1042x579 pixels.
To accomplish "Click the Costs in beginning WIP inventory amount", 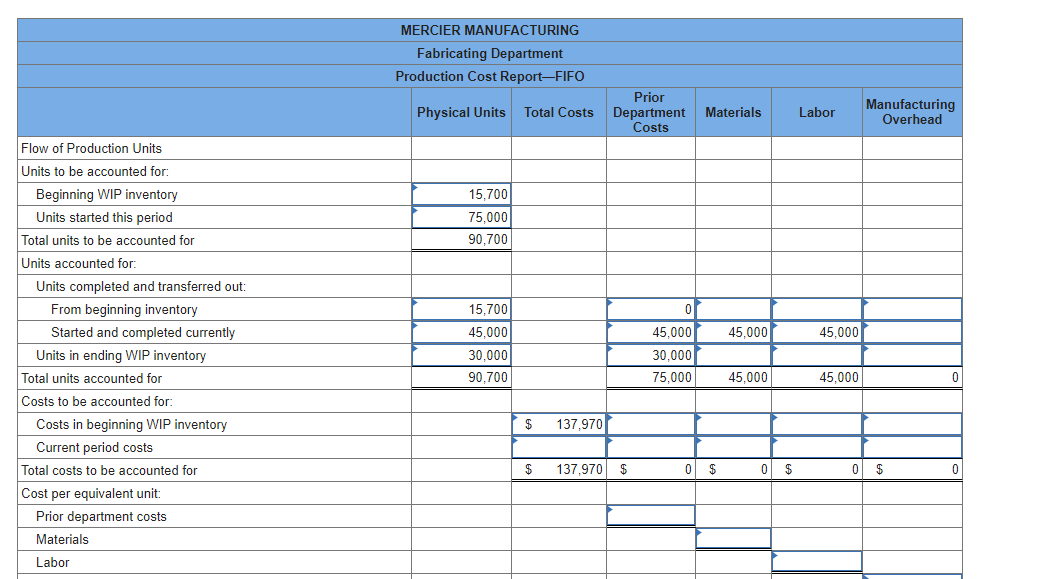I will click(559, 424).
